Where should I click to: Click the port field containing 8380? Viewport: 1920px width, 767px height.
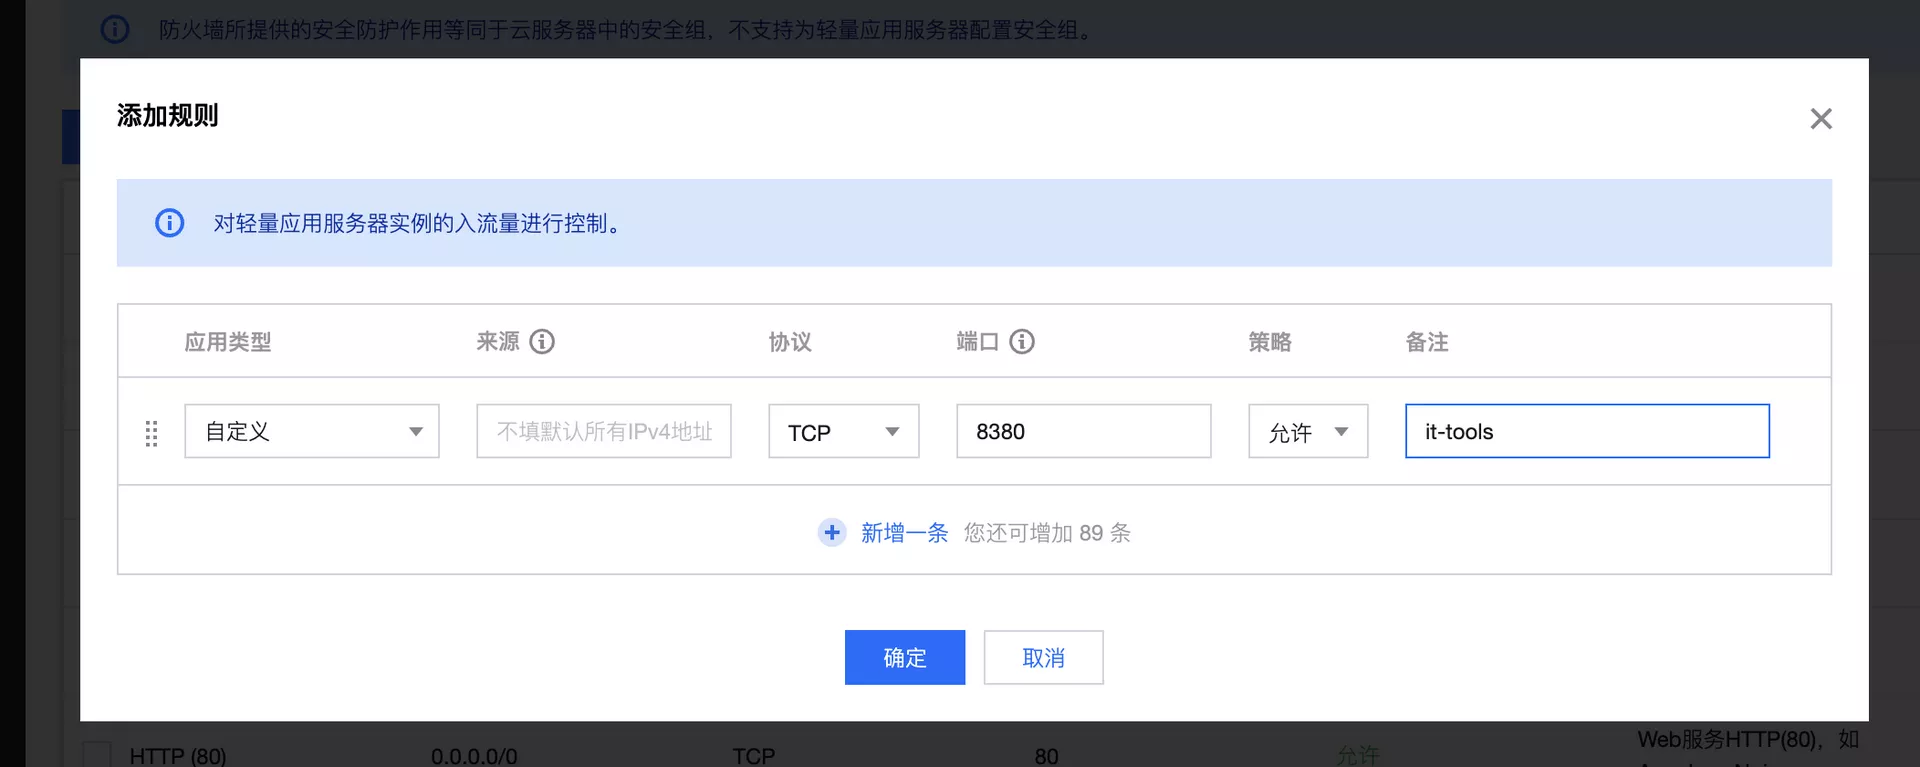[1083, 432]
